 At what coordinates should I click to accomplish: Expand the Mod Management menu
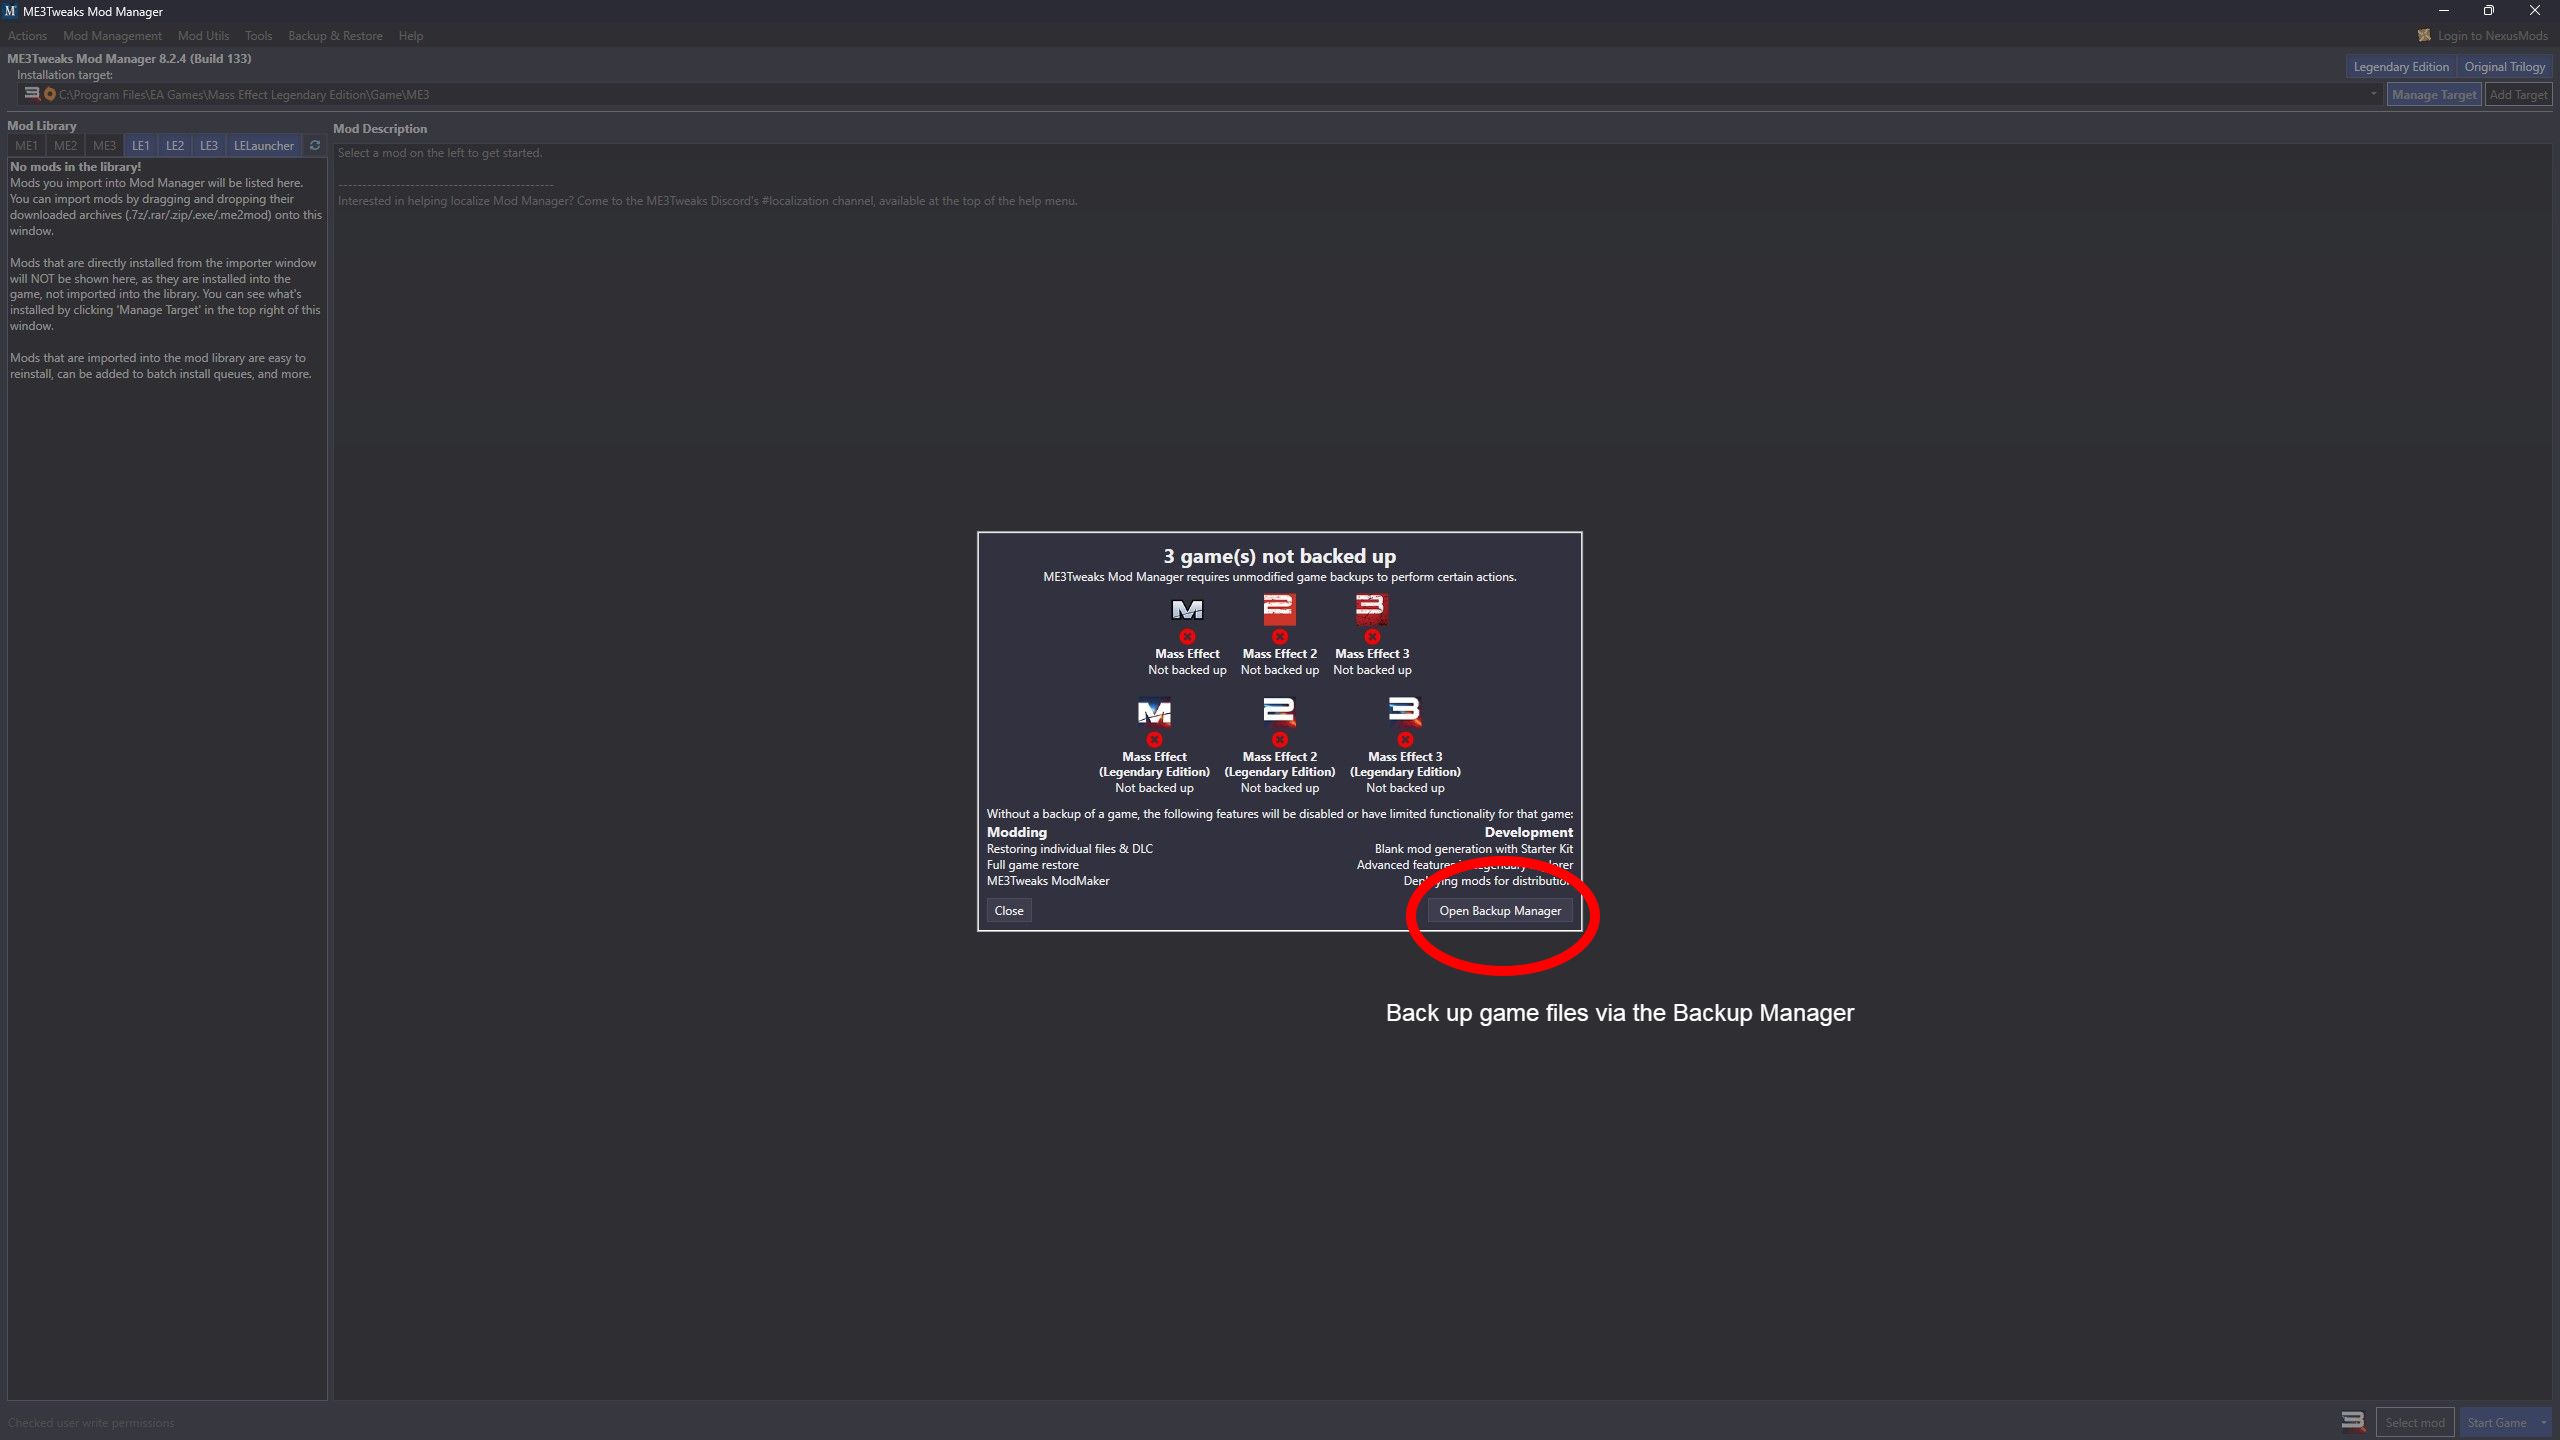109,35
